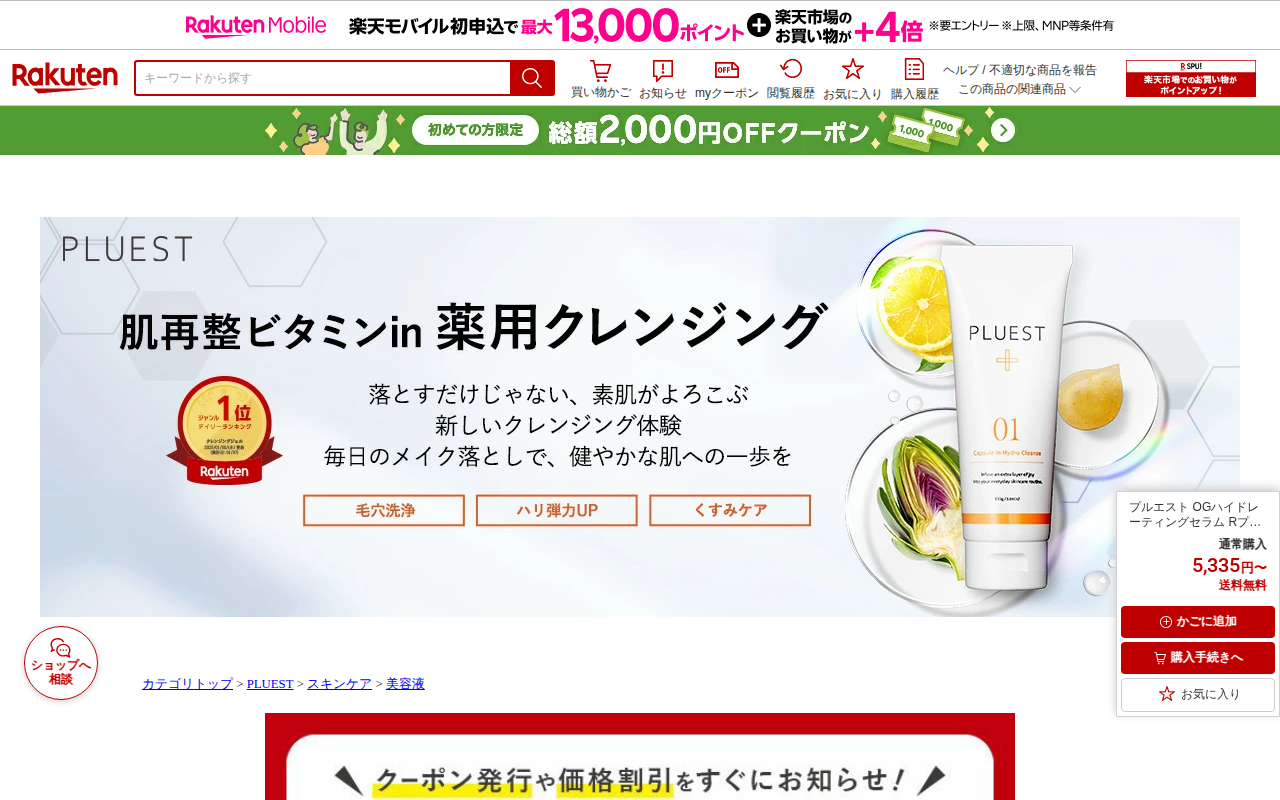
Task: Click the Rakuten logo
Action: tap(65, 78)
